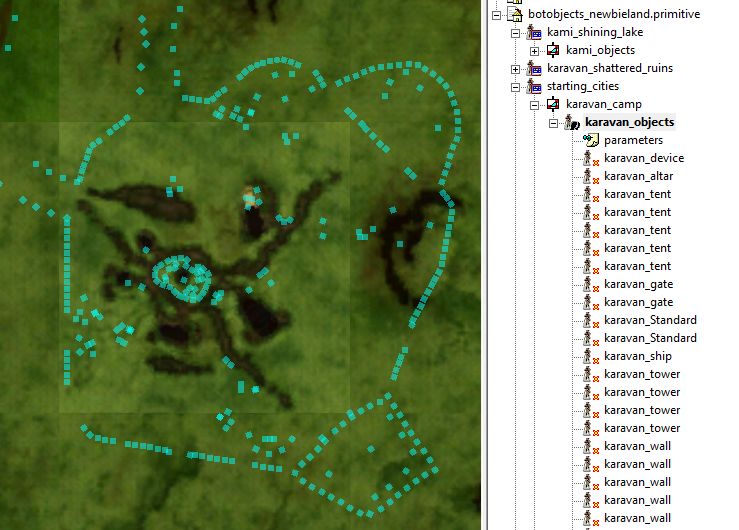The height and width of the screenshot is (530, 739).
Task: Click the kami_objects node icon
Action: click(x=553, y=50)
